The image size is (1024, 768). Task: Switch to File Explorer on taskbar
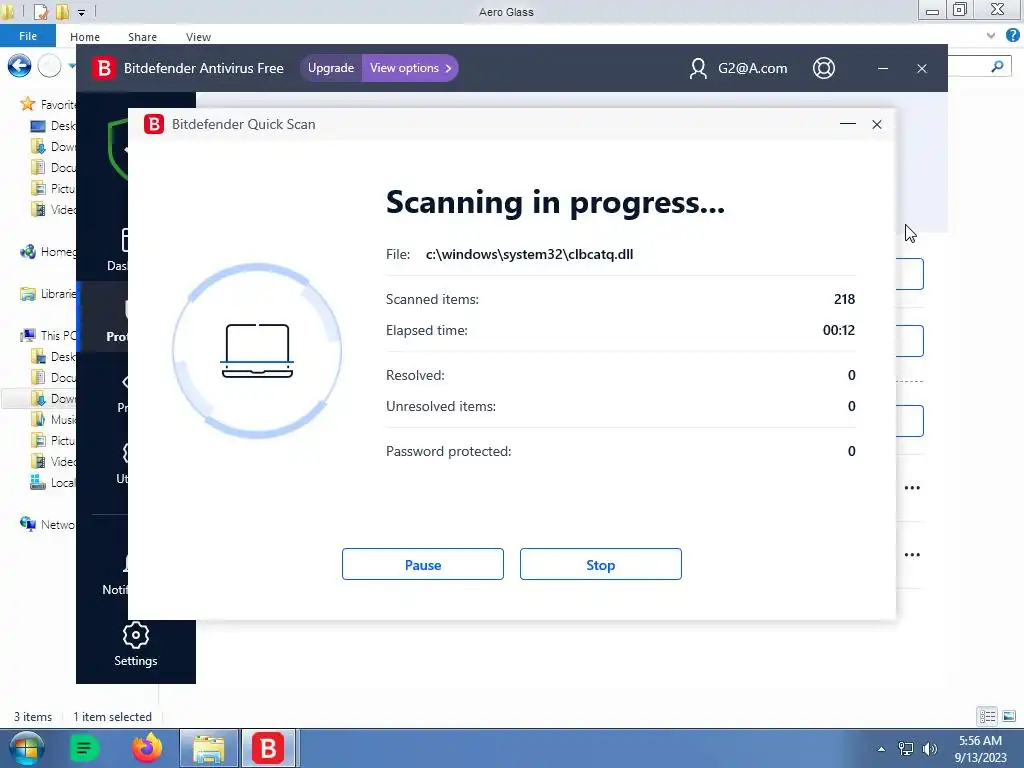[208, 748]
